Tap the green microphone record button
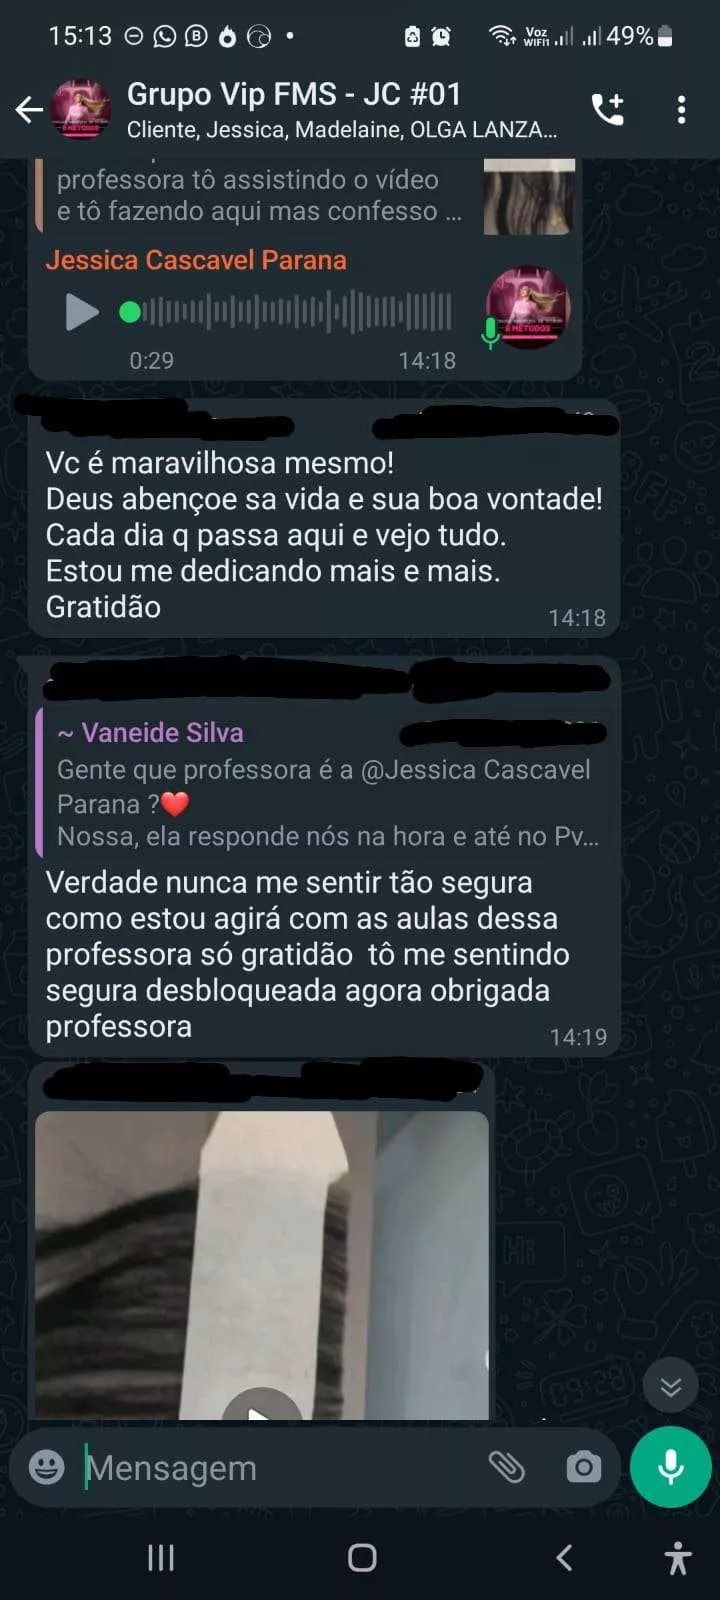720x1600 pixels. click(x=671, y=1467)
